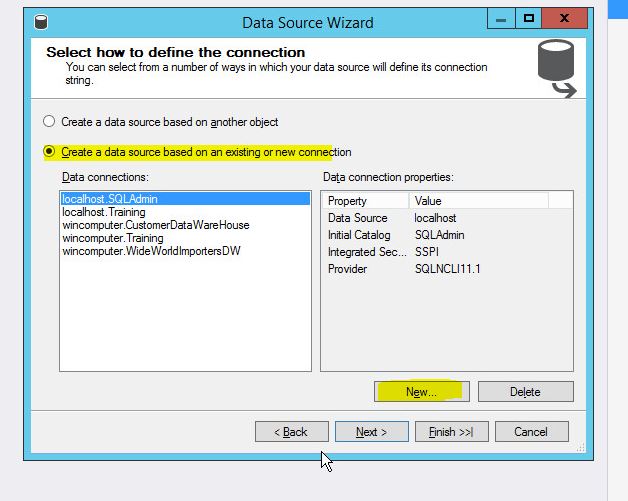Click the Value column header
This screenshot has width=628, height=501.
428,201
